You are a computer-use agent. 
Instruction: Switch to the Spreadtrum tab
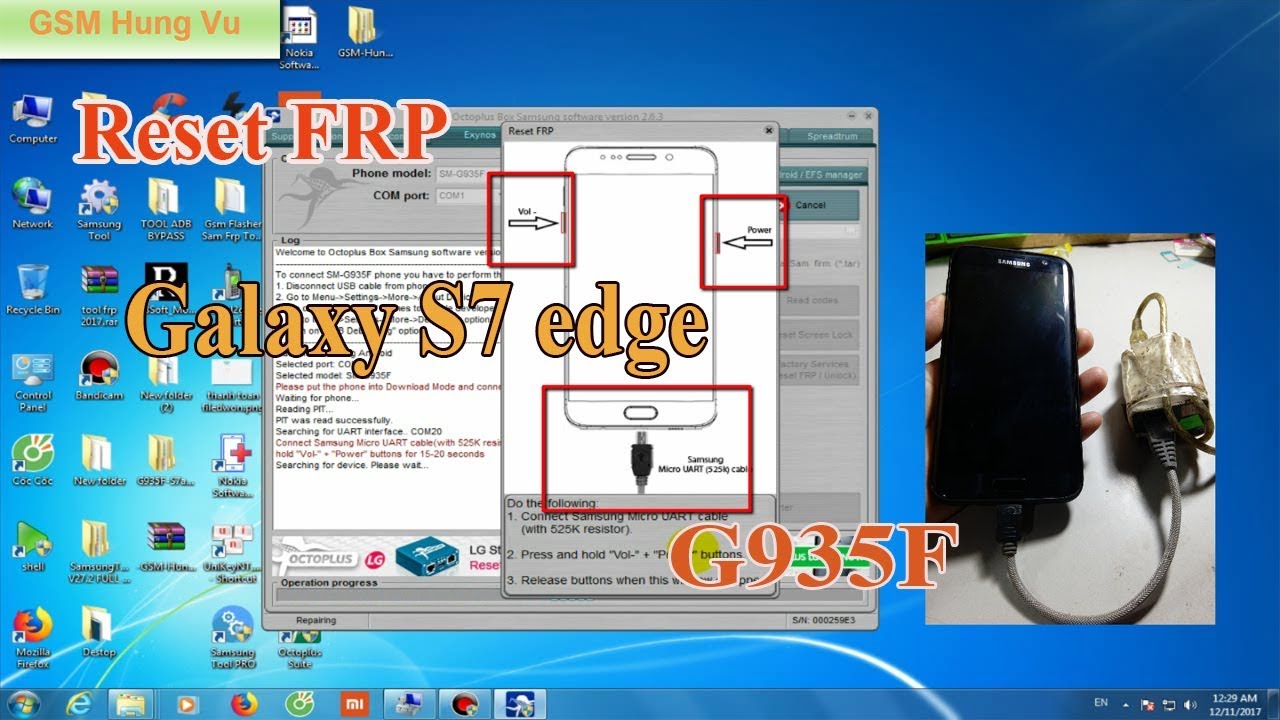point(832,135)
